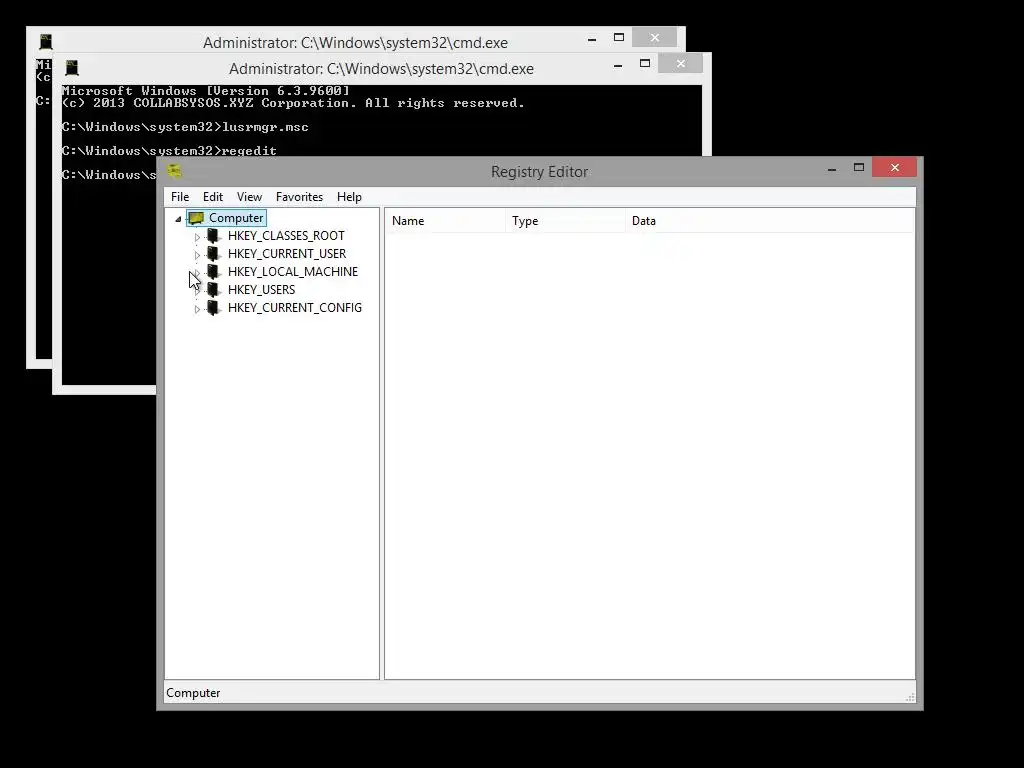The image size is (1024, 768).
Task: Minimize the back cmd.exe window
Action: [592, 39]
